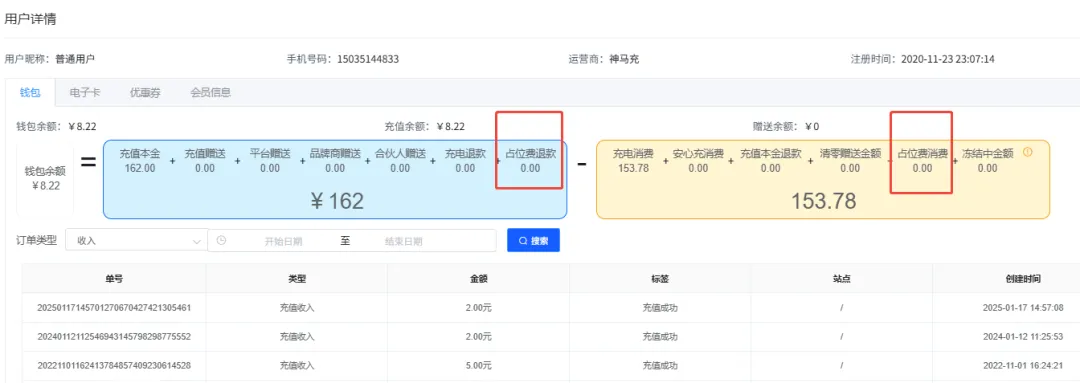The width and height of the screenshot is (1080, 383).
Task: Click the info icon next to 冻结中金额
Action: pyautogui.click(x=1028, y=152)
